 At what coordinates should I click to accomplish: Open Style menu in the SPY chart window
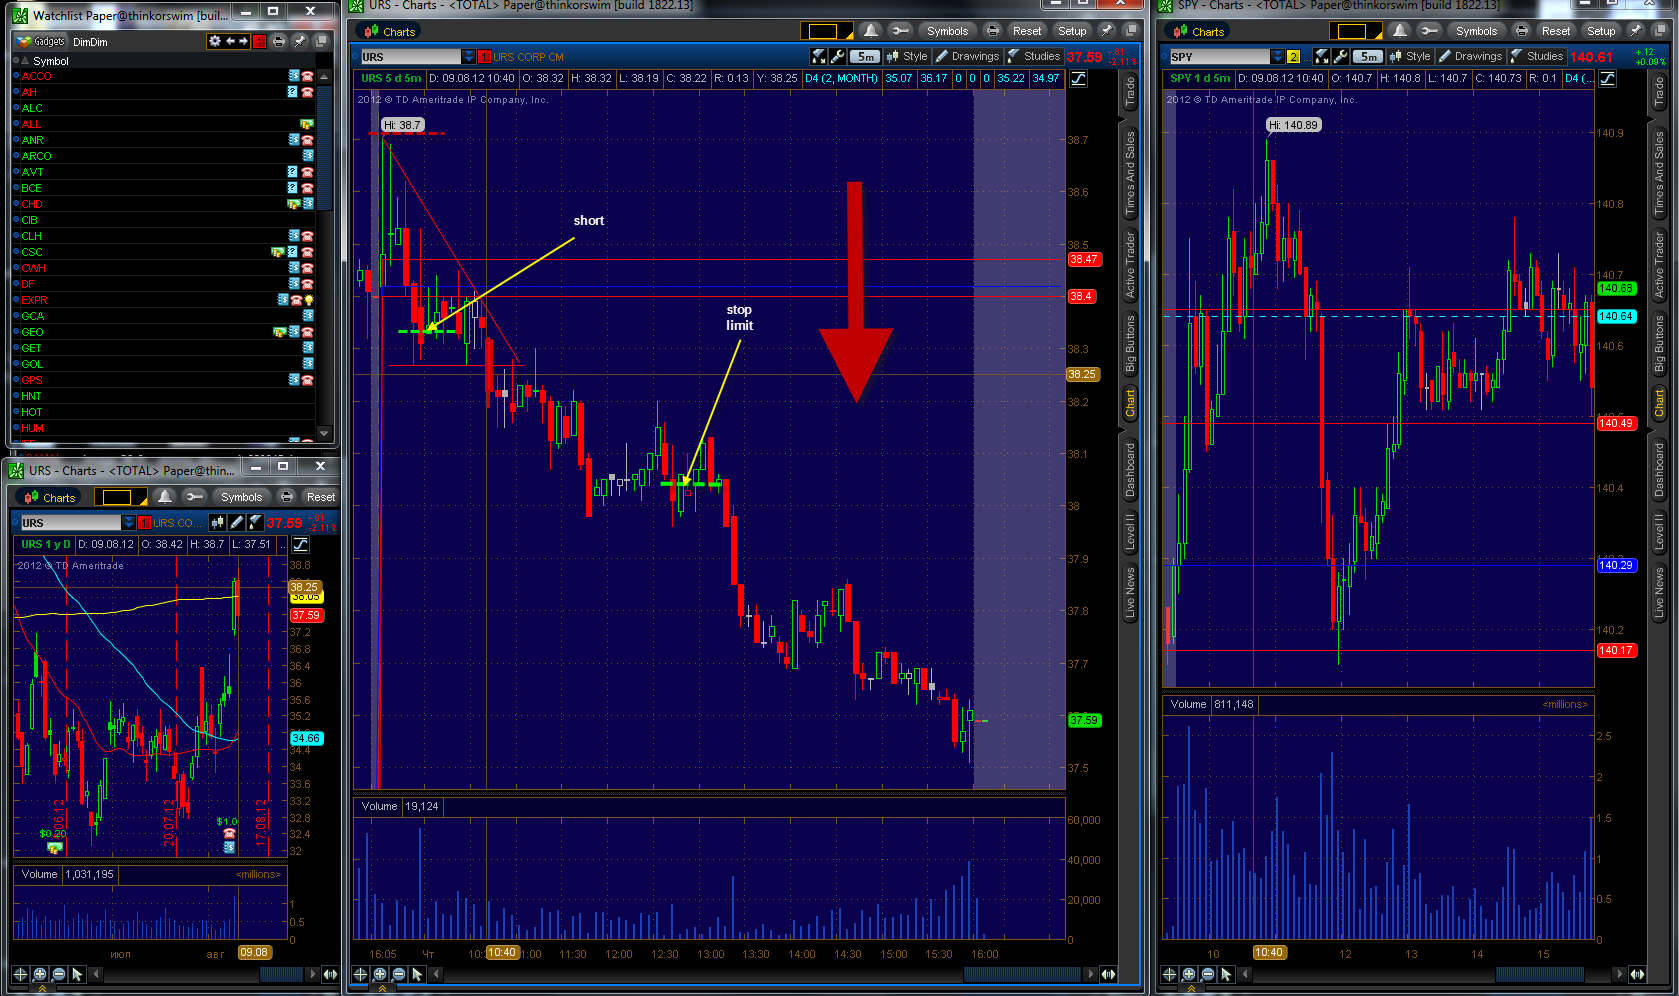tap(1410, 57)
